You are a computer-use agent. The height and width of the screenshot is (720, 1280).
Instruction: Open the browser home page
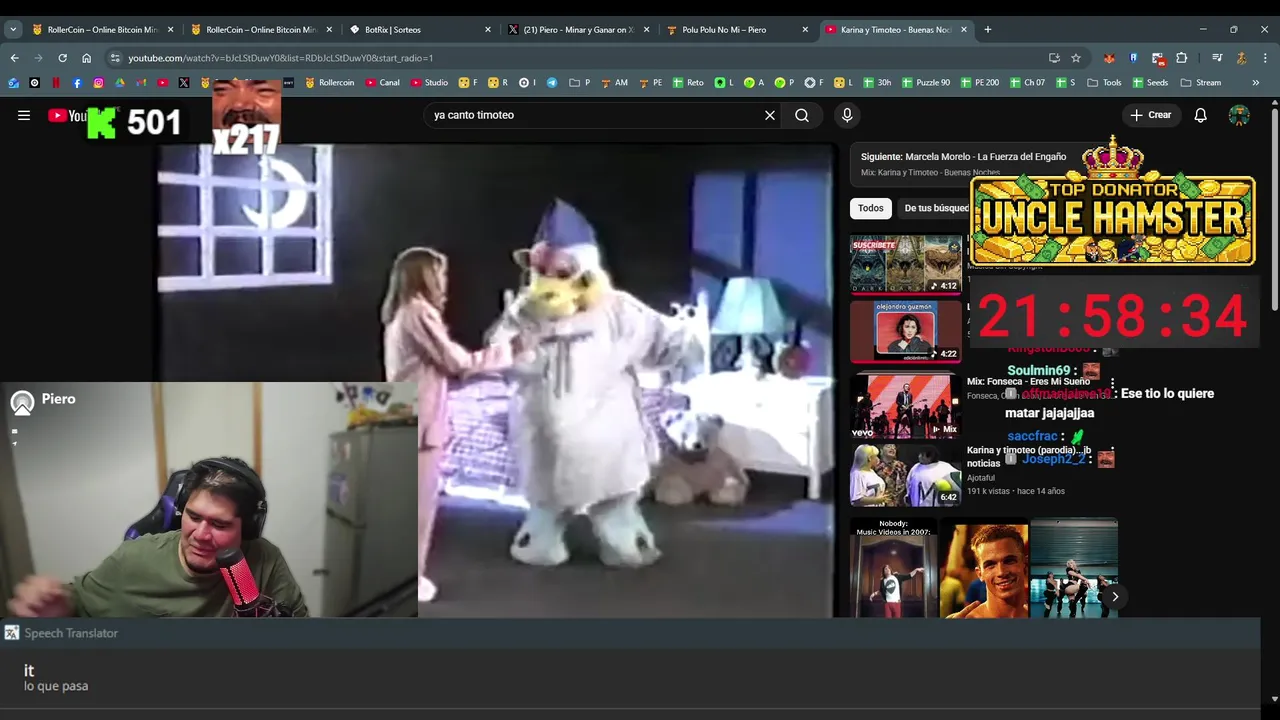pos(86,58)
